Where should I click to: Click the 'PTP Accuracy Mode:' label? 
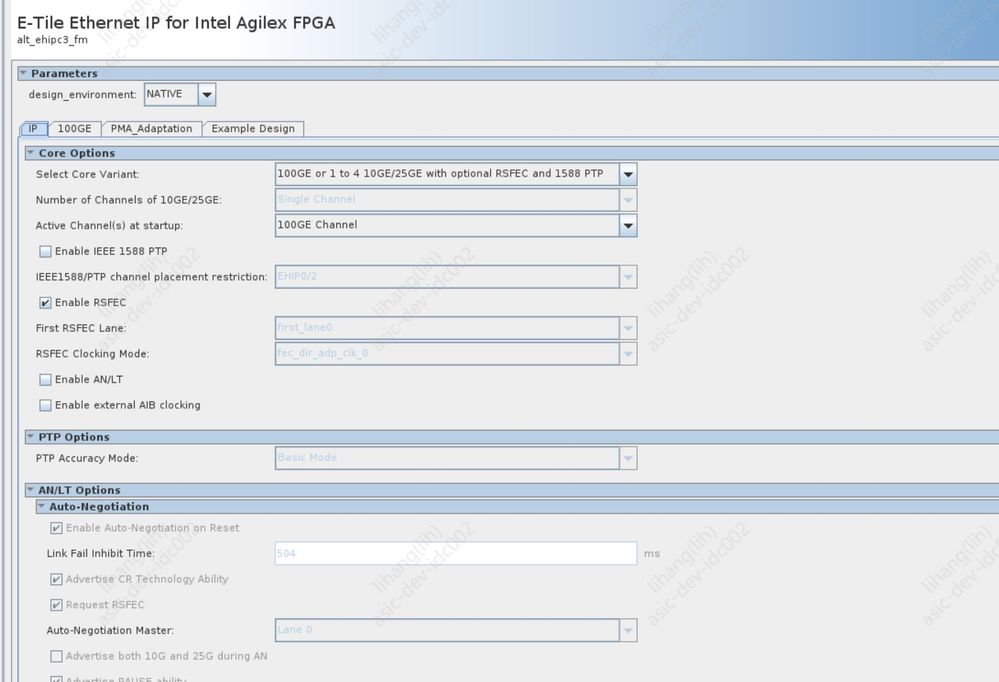click(87, 458)
